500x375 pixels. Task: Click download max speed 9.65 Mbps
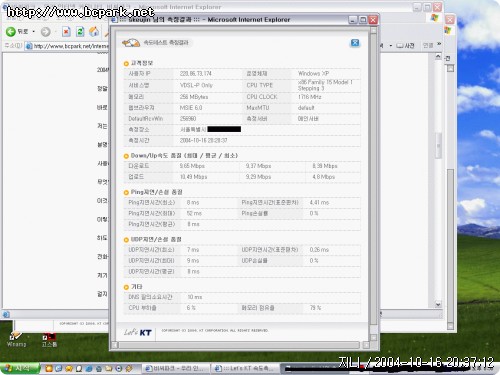[x=192, y=166]
